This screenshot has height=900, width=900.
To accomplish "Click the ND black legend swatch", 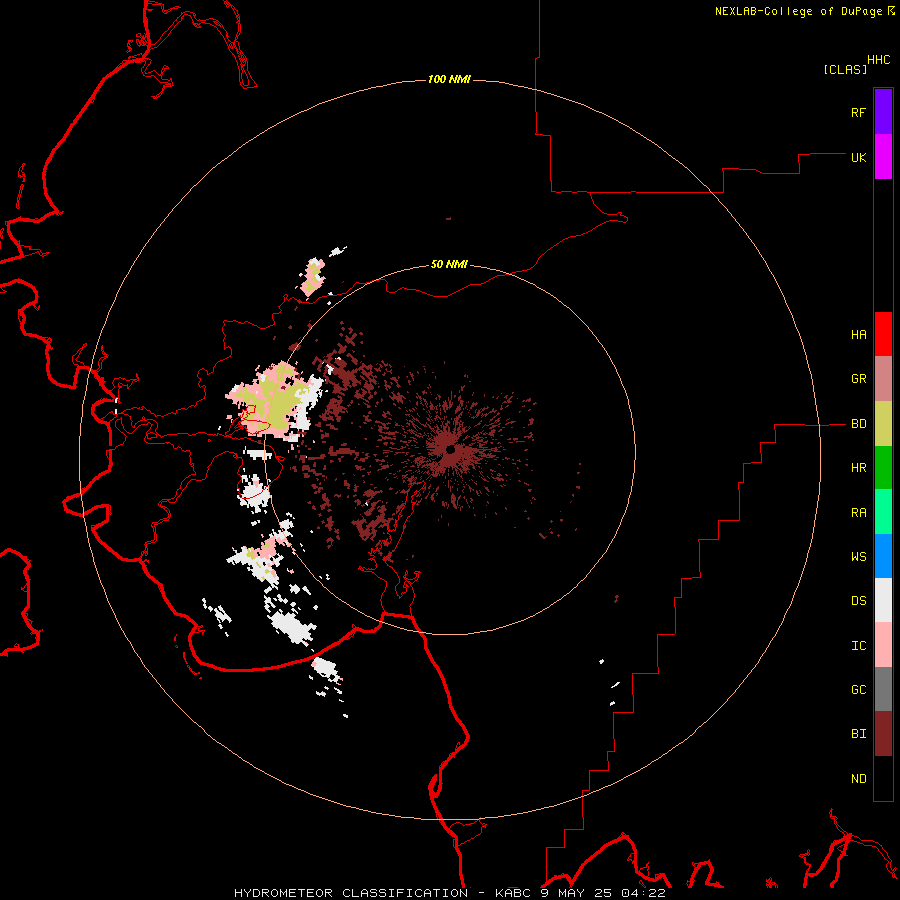I will pos(883,778).
